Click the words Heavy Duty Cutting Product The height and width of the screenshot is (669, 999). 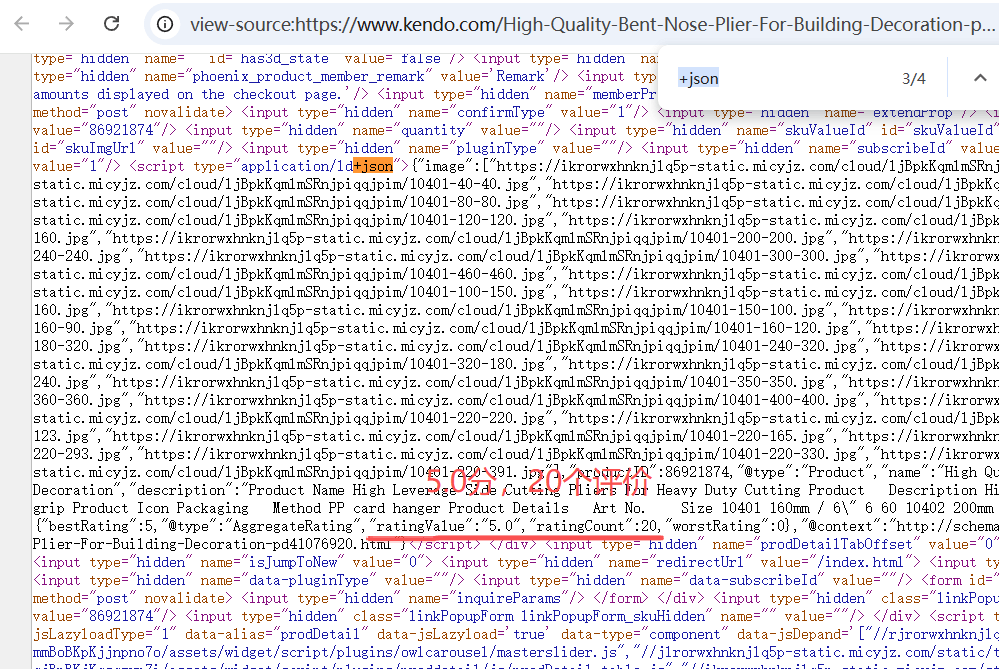(x=761, y=490)
